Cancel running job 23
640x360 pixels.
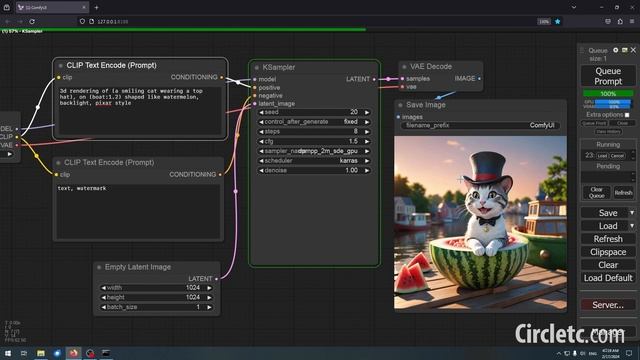pyautogui.click(x=617, y=156)
